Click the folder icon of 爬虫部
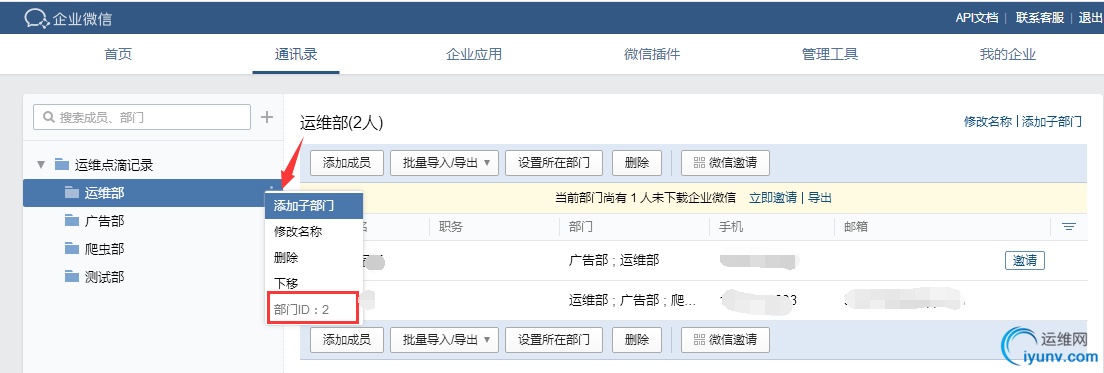Screen dimensions: 1104x373 [72, 248]
